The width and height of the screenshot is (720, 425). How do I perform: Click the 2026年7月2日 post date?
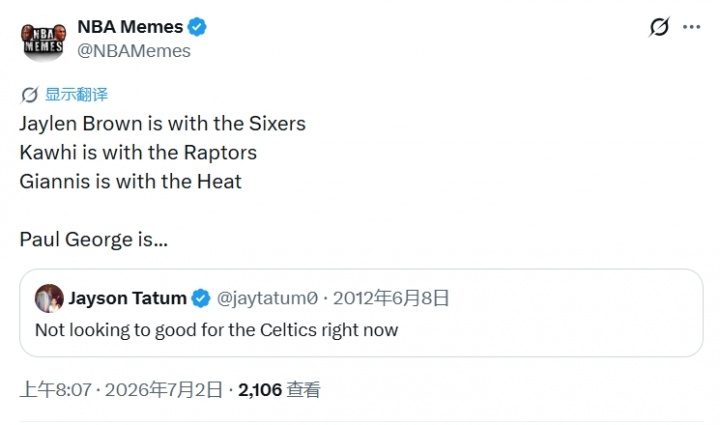coord(164,390)
